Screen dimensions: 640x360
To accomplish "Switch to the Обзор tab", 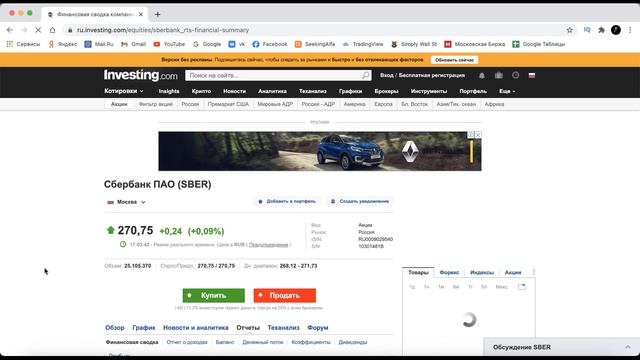I will point(115,327).
